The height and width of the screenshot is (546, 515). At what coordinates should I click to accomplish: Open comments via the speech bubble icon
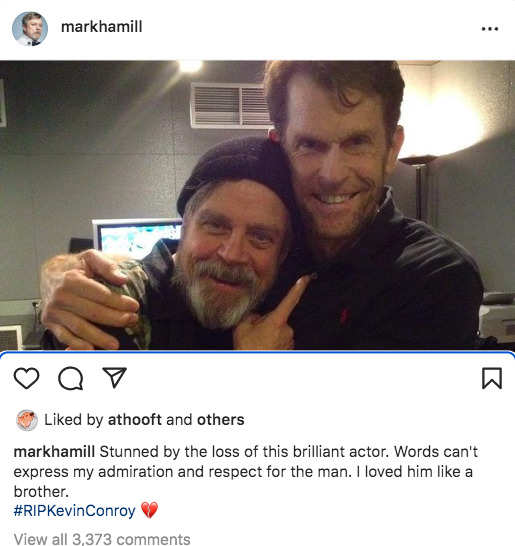click(71, 378)
